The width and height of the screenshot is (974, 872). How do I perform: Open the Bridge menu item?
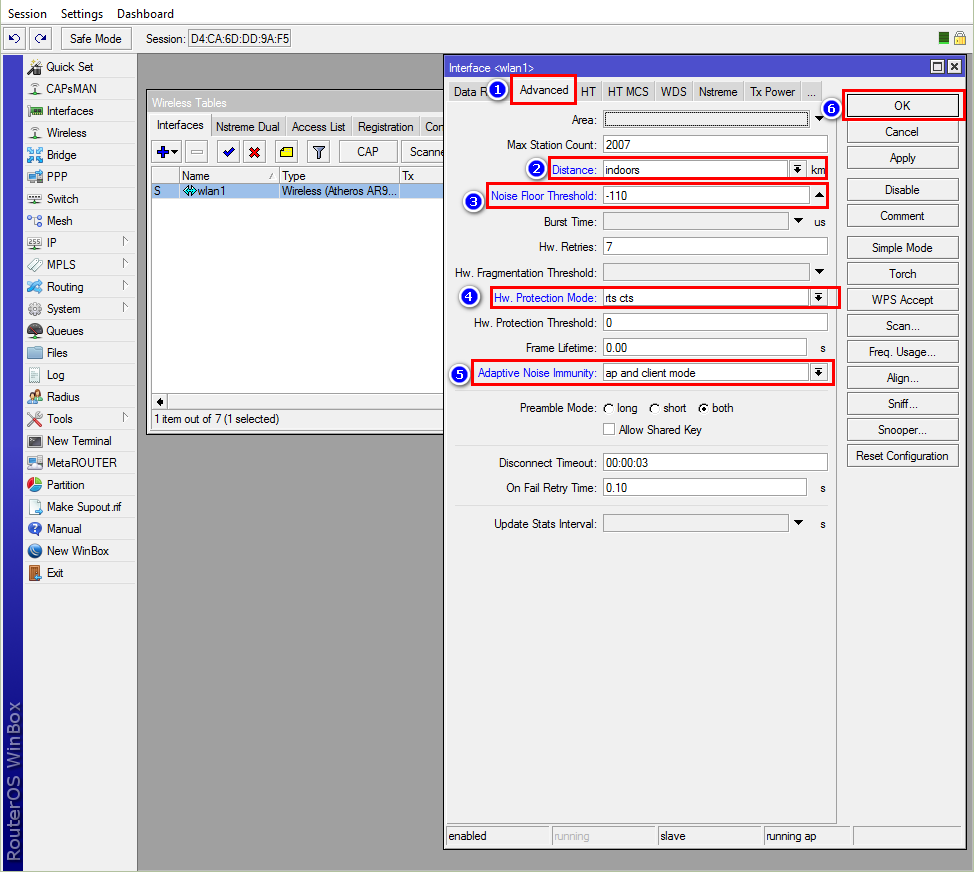(x=61, y=155)
